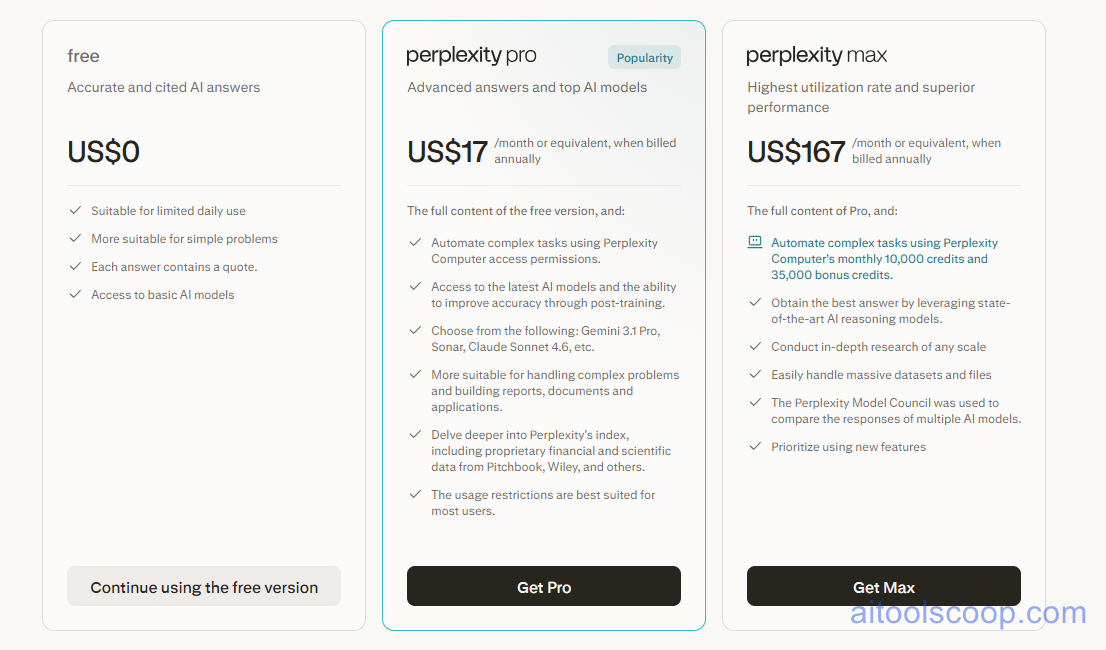Click the "perplexity pro" plan title
The width and height of the screenshot is (1106, 650).
coord(471,55)
